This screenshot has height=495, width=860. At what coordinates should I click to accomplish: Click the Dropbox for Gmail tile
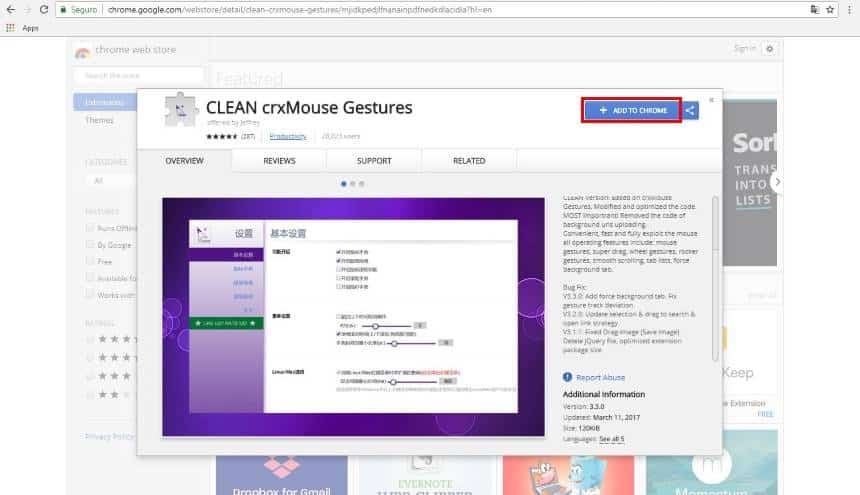281,475
